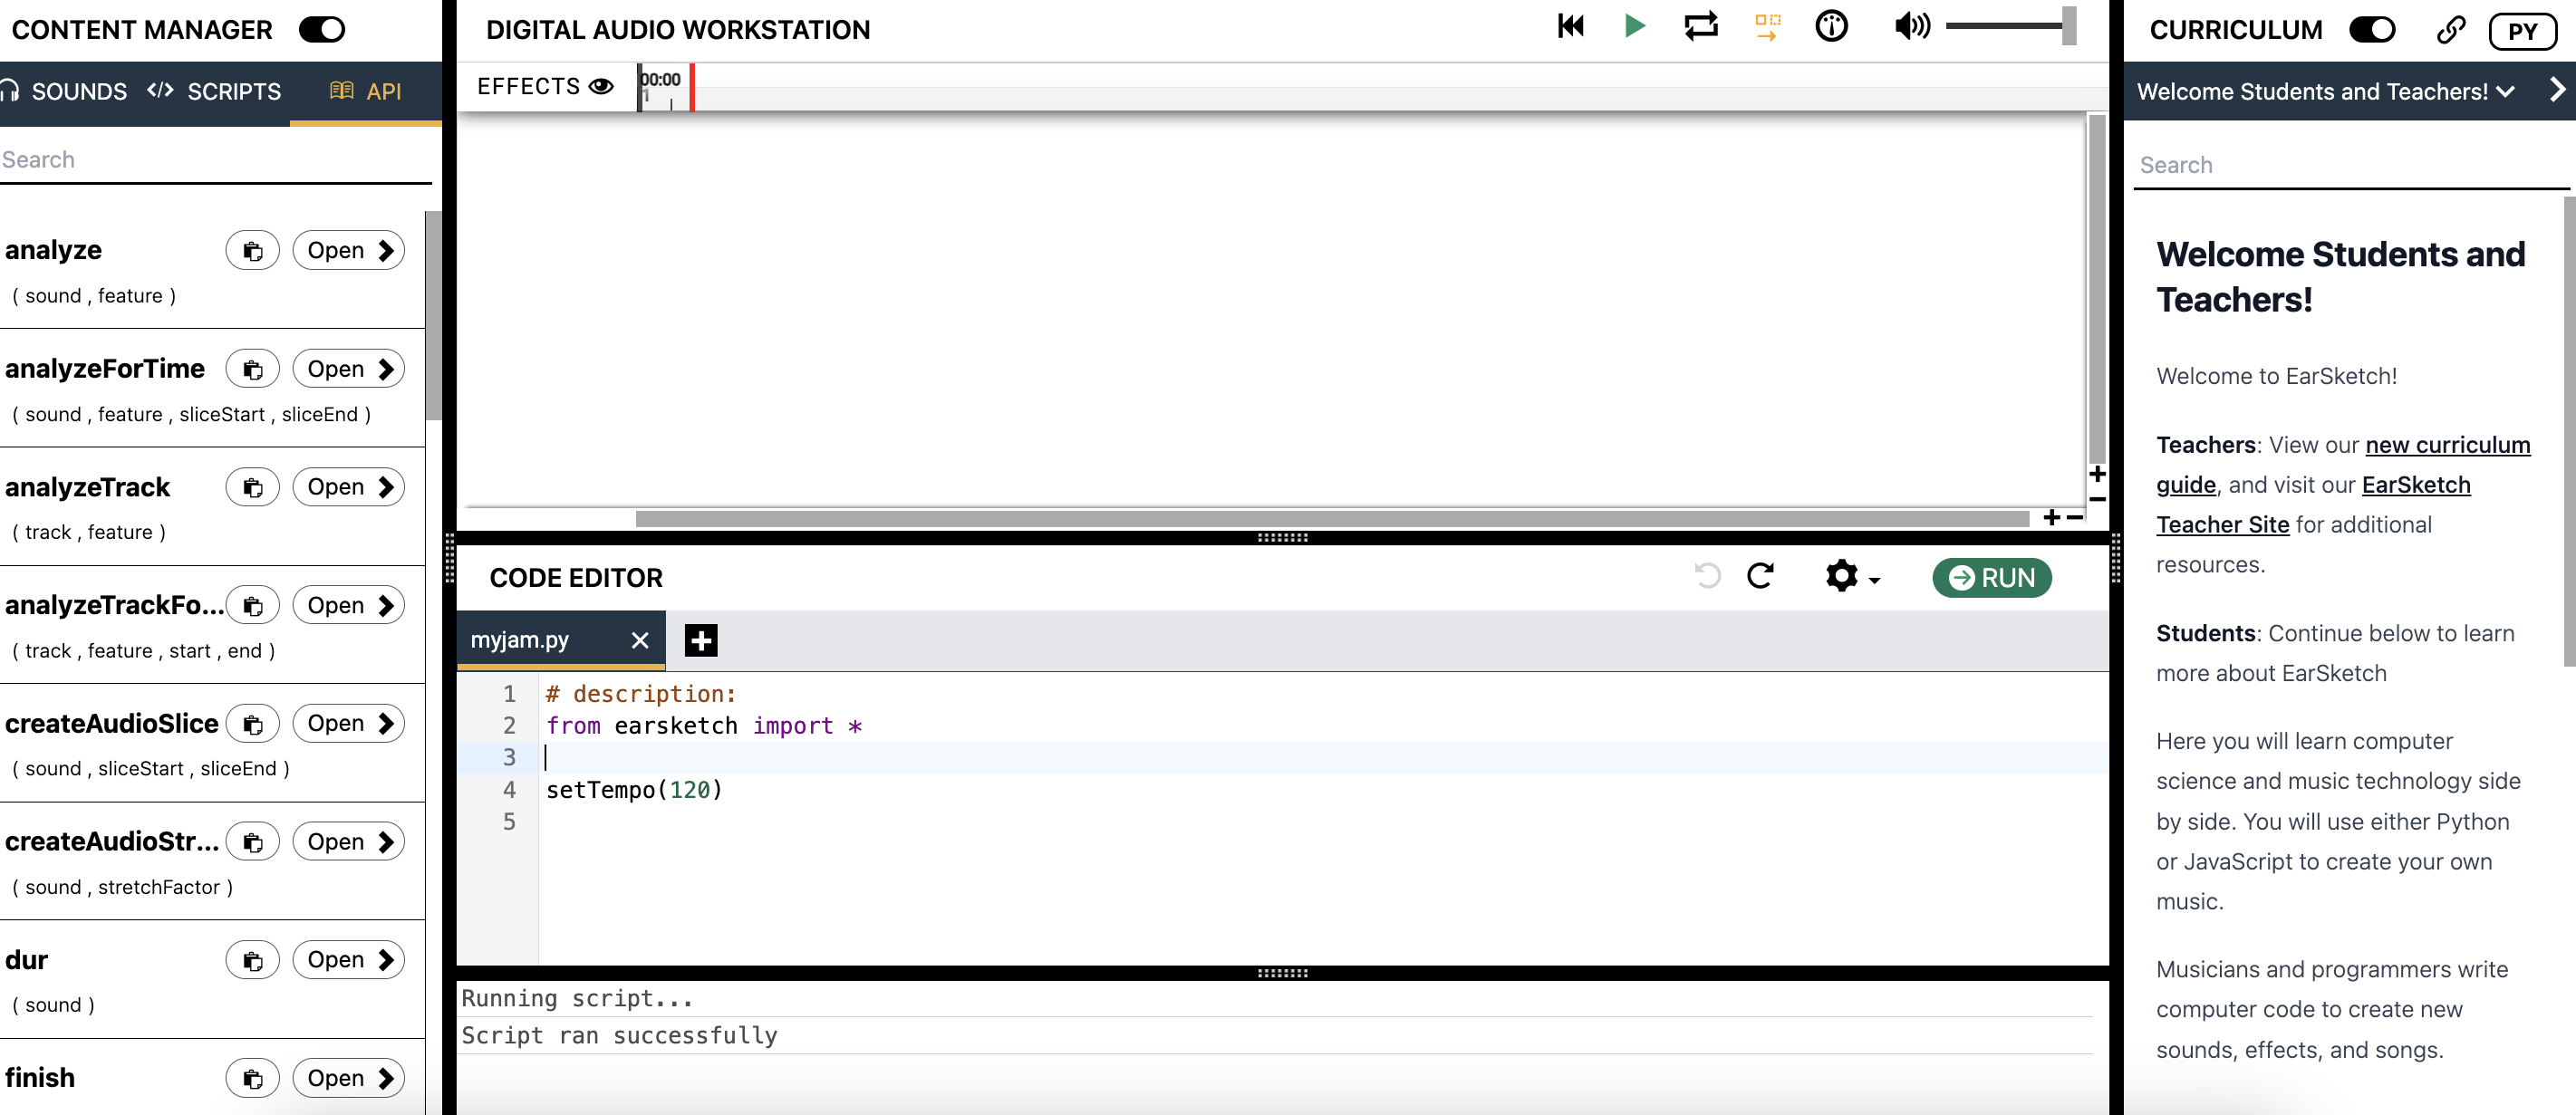
Task: Mute audio with the speaker icon
Action: click(x=1911, y=26)
